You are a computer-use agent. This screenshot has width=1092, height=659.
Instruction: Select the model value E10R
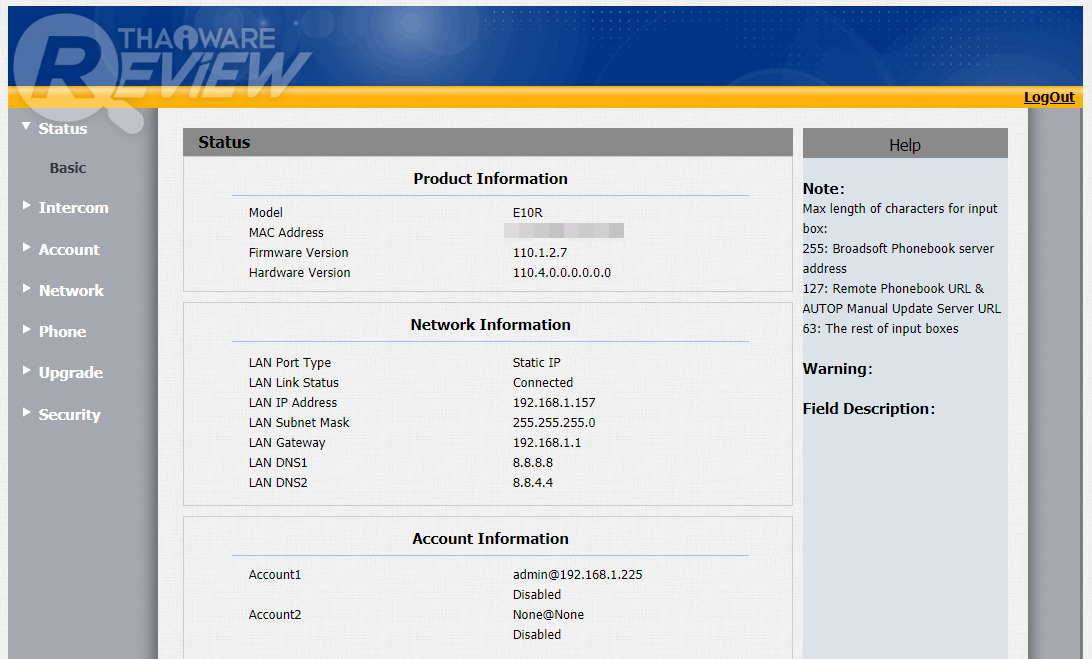point(527,212)
